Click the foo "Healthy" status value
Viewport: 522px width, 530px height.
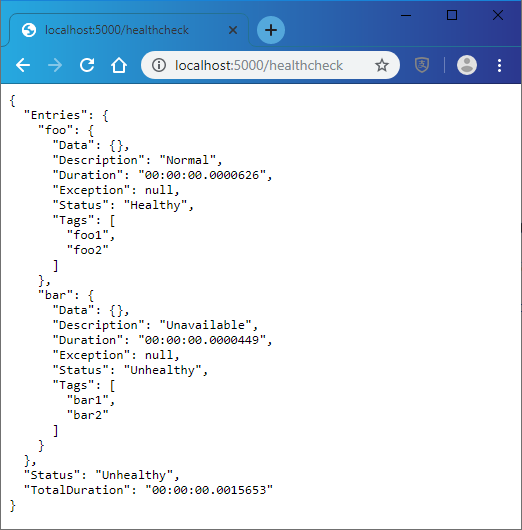[x=155, y=205]
